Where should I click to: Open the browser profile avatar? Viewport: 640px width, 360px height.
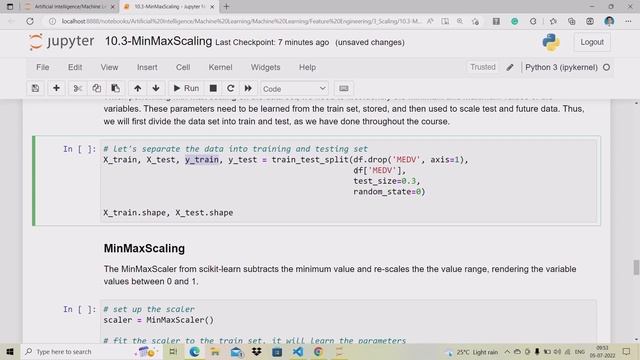pyautogui.click(x=609, y=21)
